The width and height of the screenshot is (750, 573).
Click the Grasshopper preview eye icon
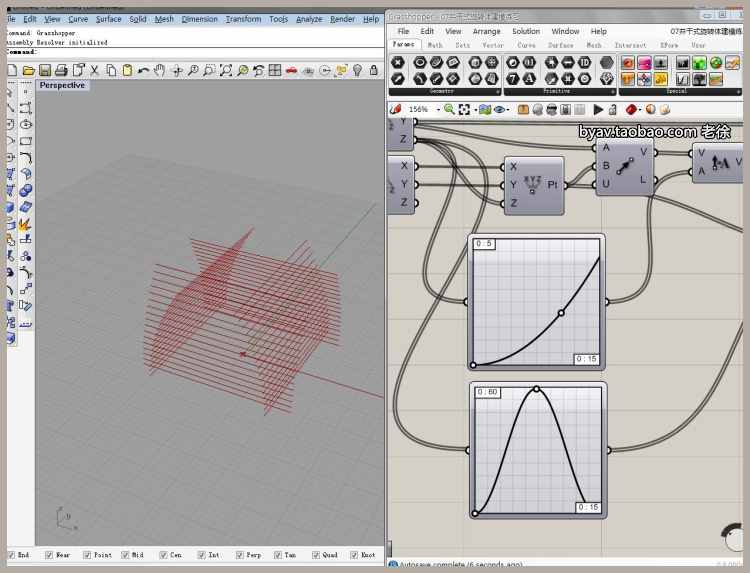click(x=501, y=109)
